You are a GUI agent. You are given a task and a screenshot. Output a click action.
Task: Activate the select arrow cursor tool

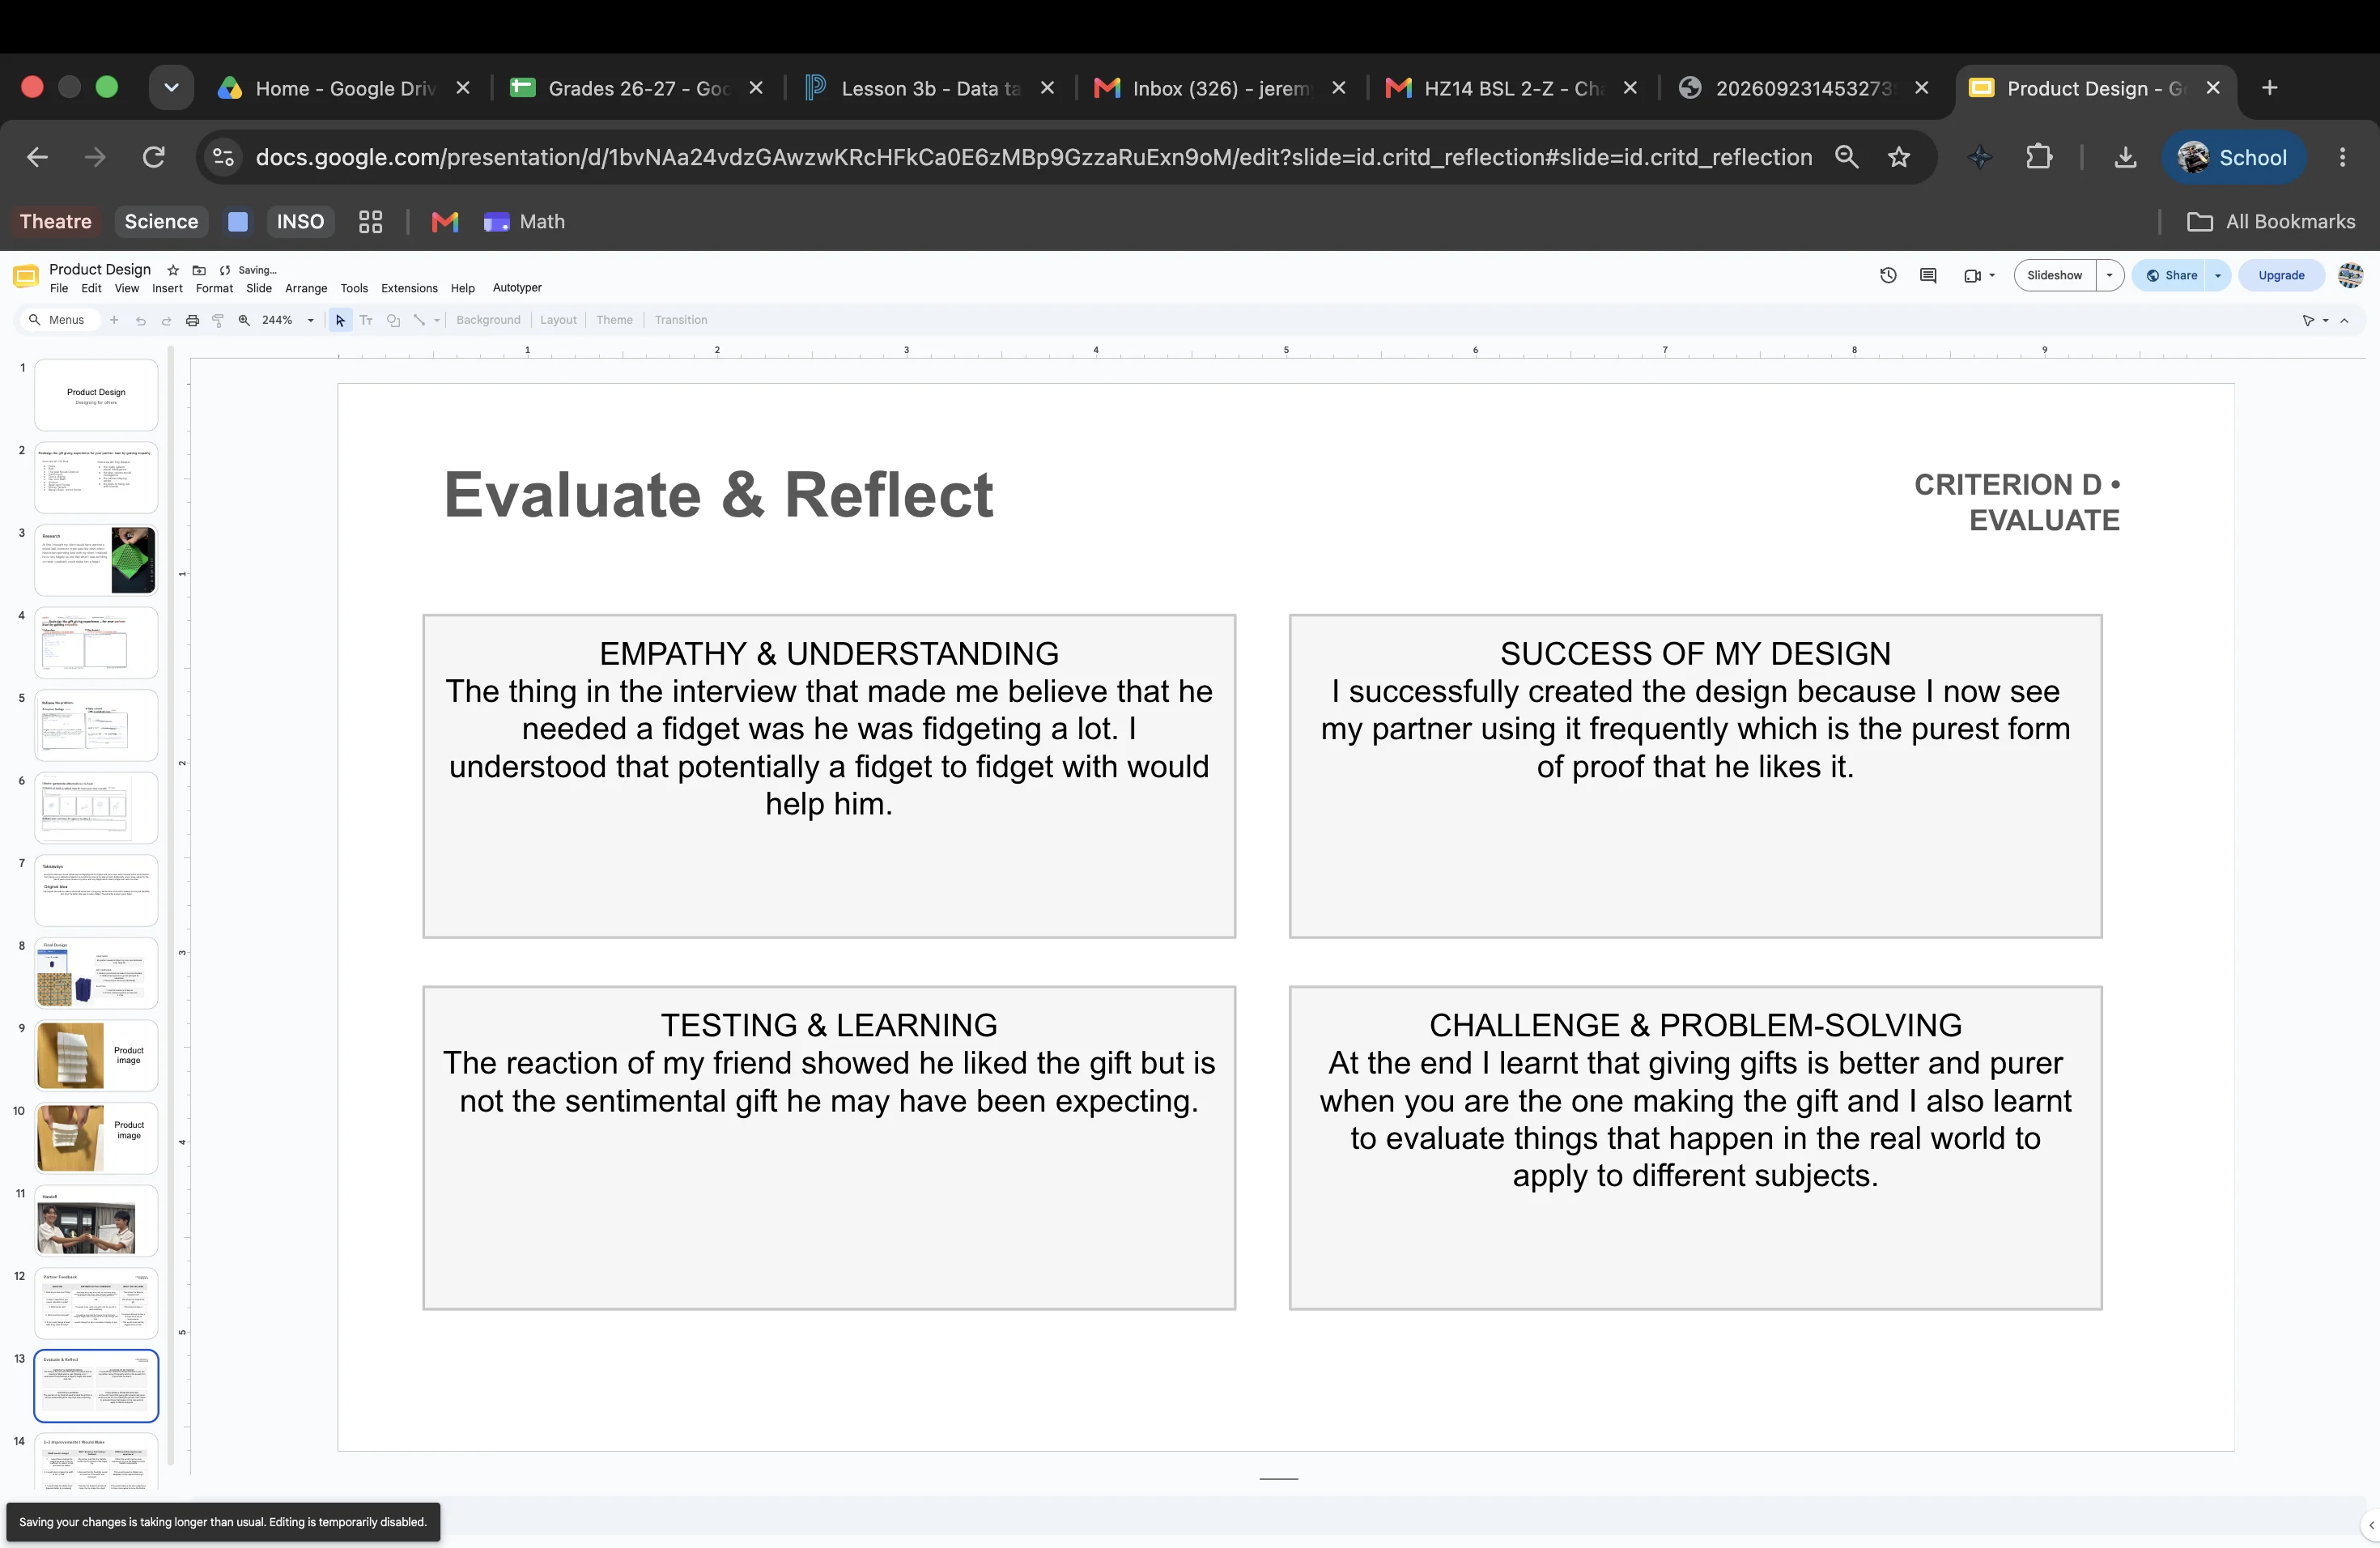coord(340,320)
